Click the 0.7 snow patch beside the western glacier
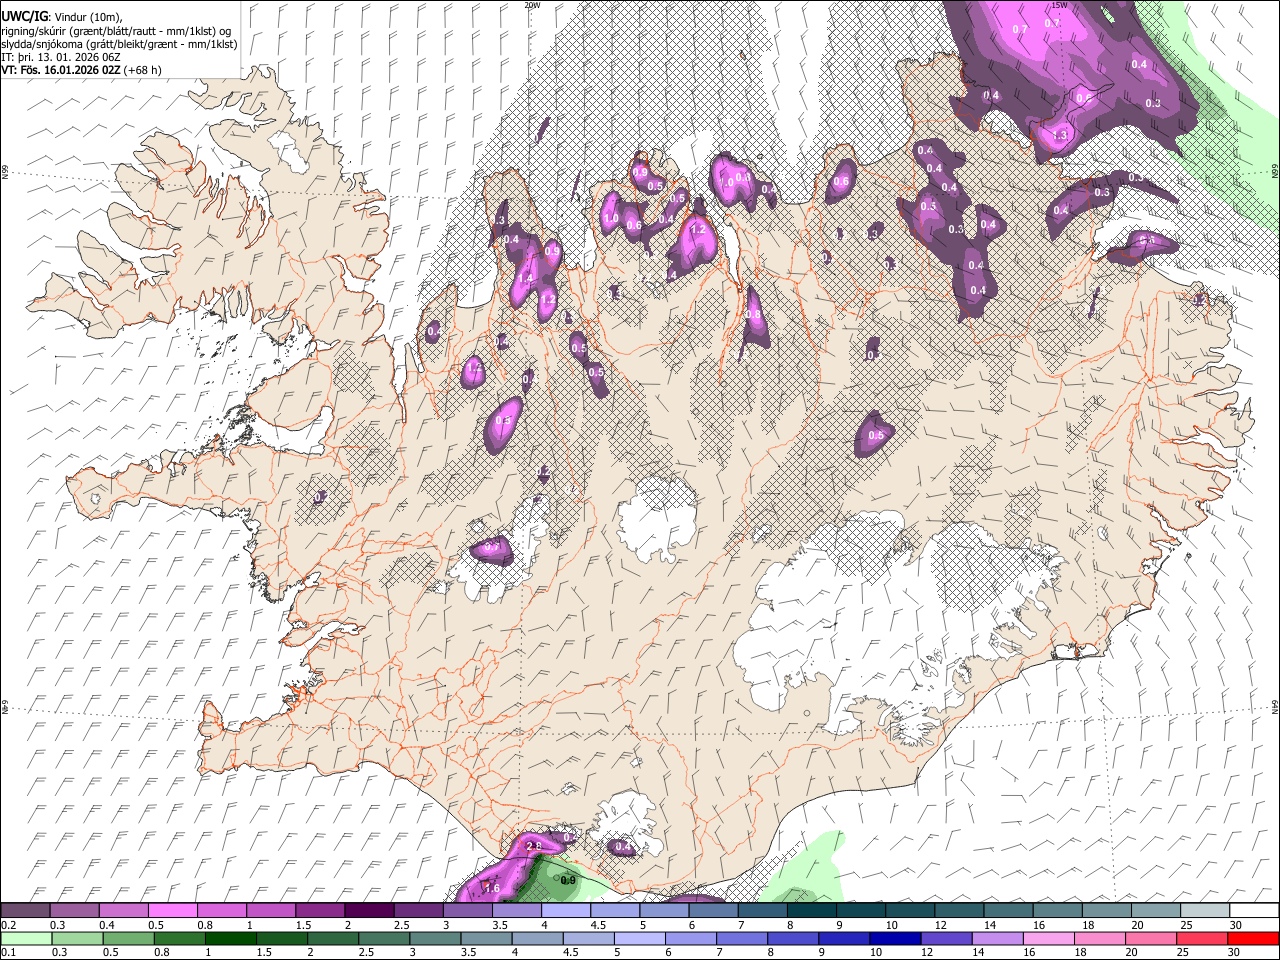This screenshot has height=960, width=1280. (491, 547)
